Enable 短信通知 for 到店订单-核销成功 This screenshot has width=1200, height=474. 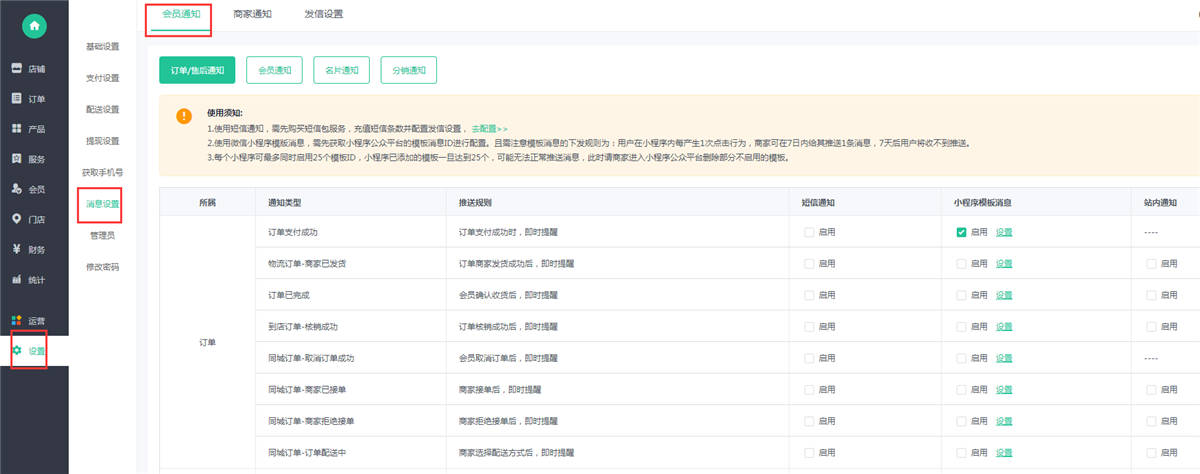pos(809,326)
